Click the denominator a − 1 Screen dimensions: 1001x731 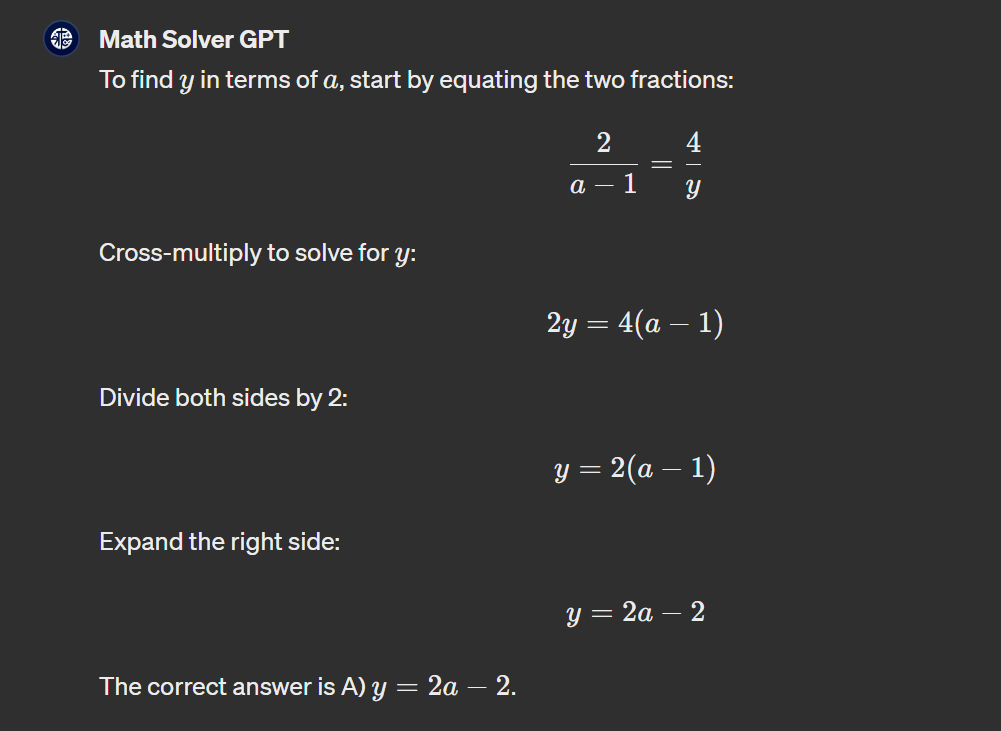[603, 185]
